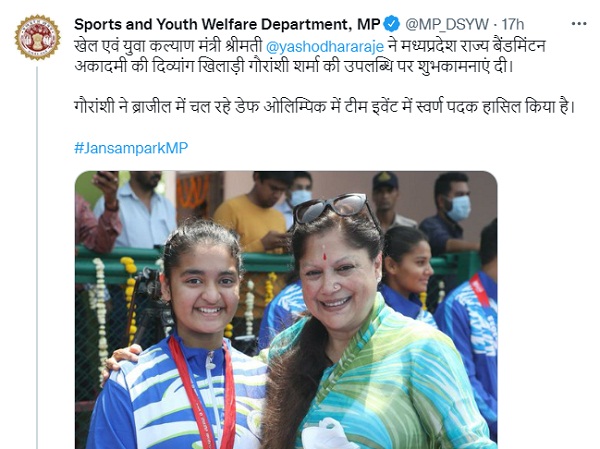Viewport: 600px width, 449px height.
Task: Open the attached tweet photo
Action: click(286, 310)
